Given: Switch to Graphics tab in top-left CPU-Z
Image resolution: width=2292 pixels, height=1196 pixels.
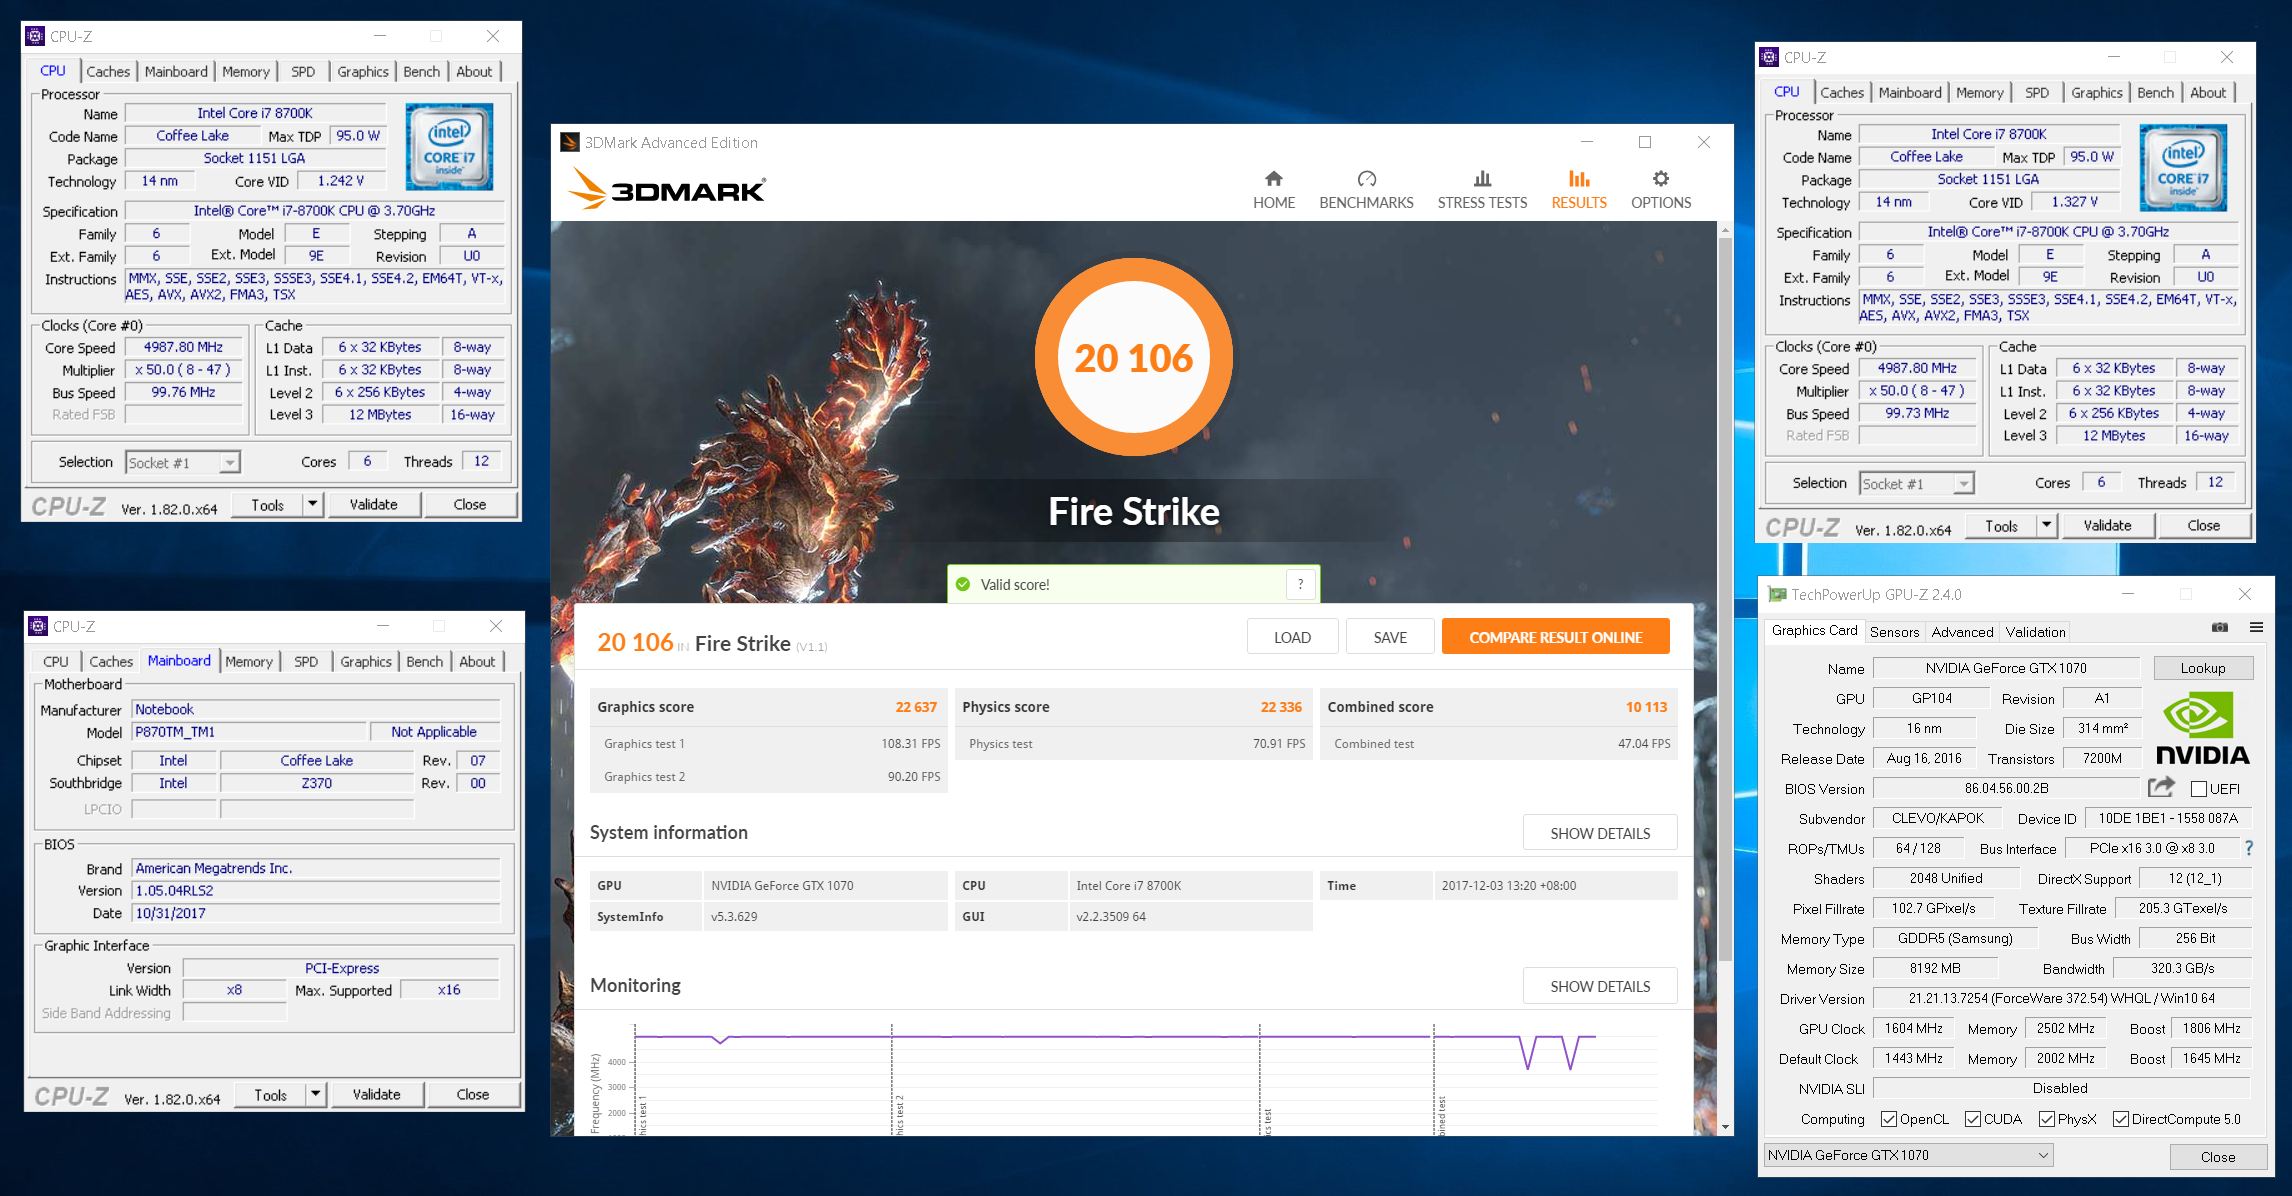Looking at the screenshot, I should [x=362, y=71].
